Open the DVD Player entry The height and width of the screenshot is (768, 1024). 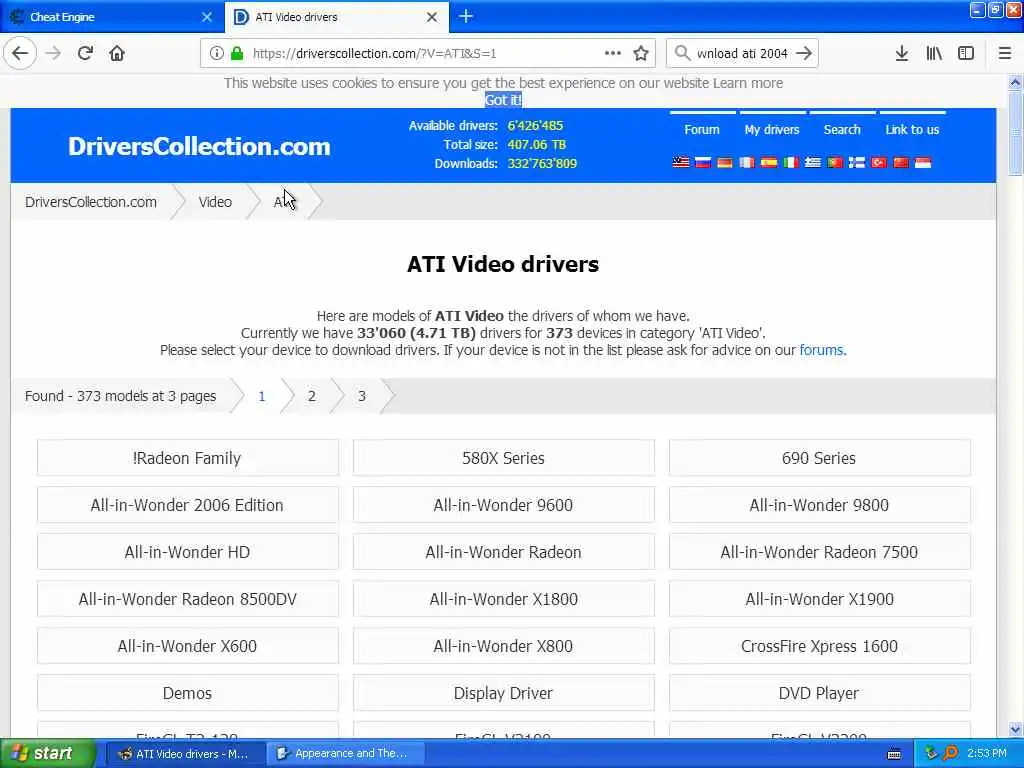819,693
